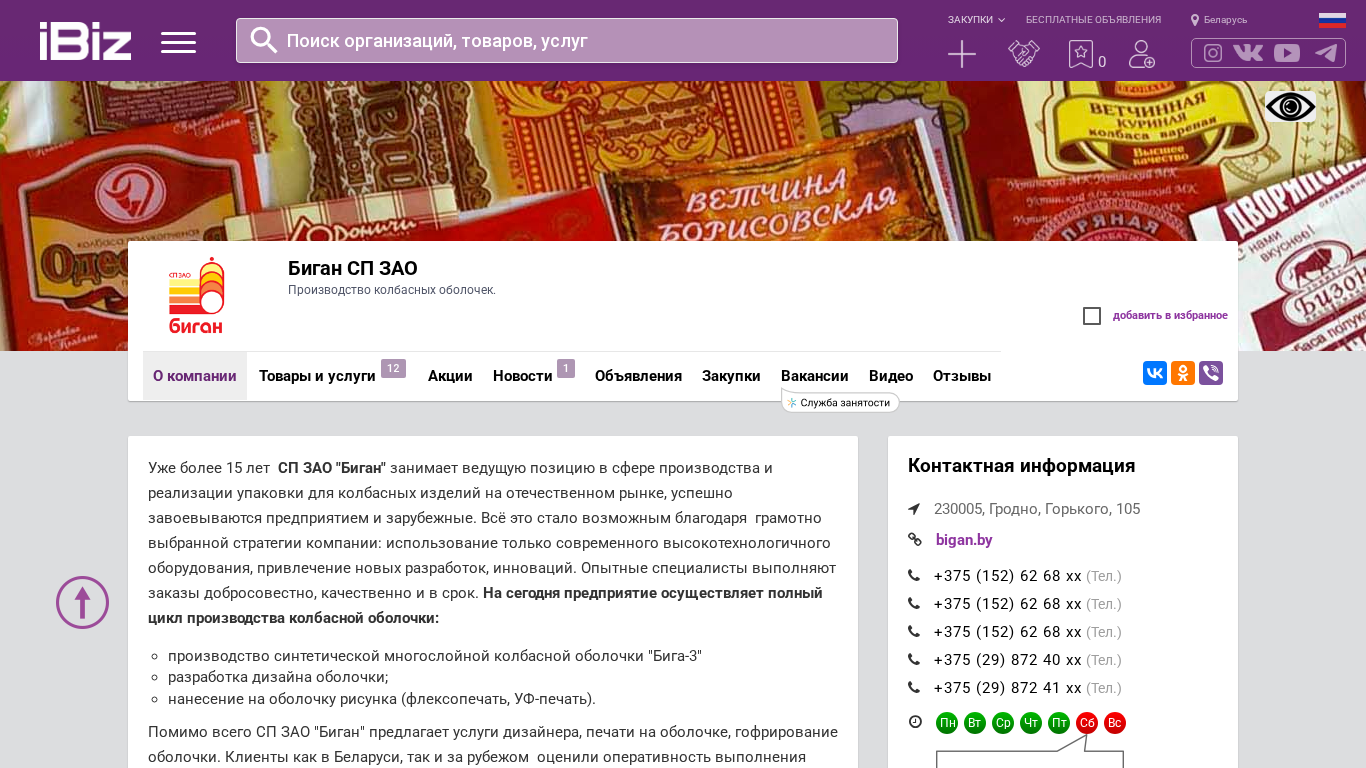The width and height of the screenshot is (1366, 768).
Task: Open the handshake partners icon
Action: pos(1024,54)
